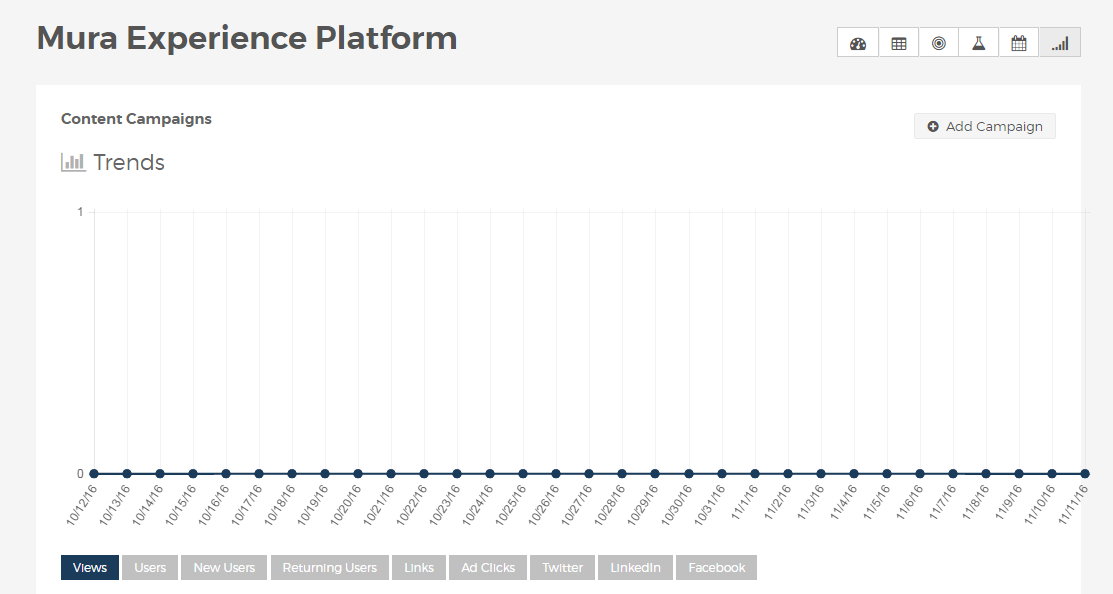Click the data point for 11/11/16

pos(1085,473)
